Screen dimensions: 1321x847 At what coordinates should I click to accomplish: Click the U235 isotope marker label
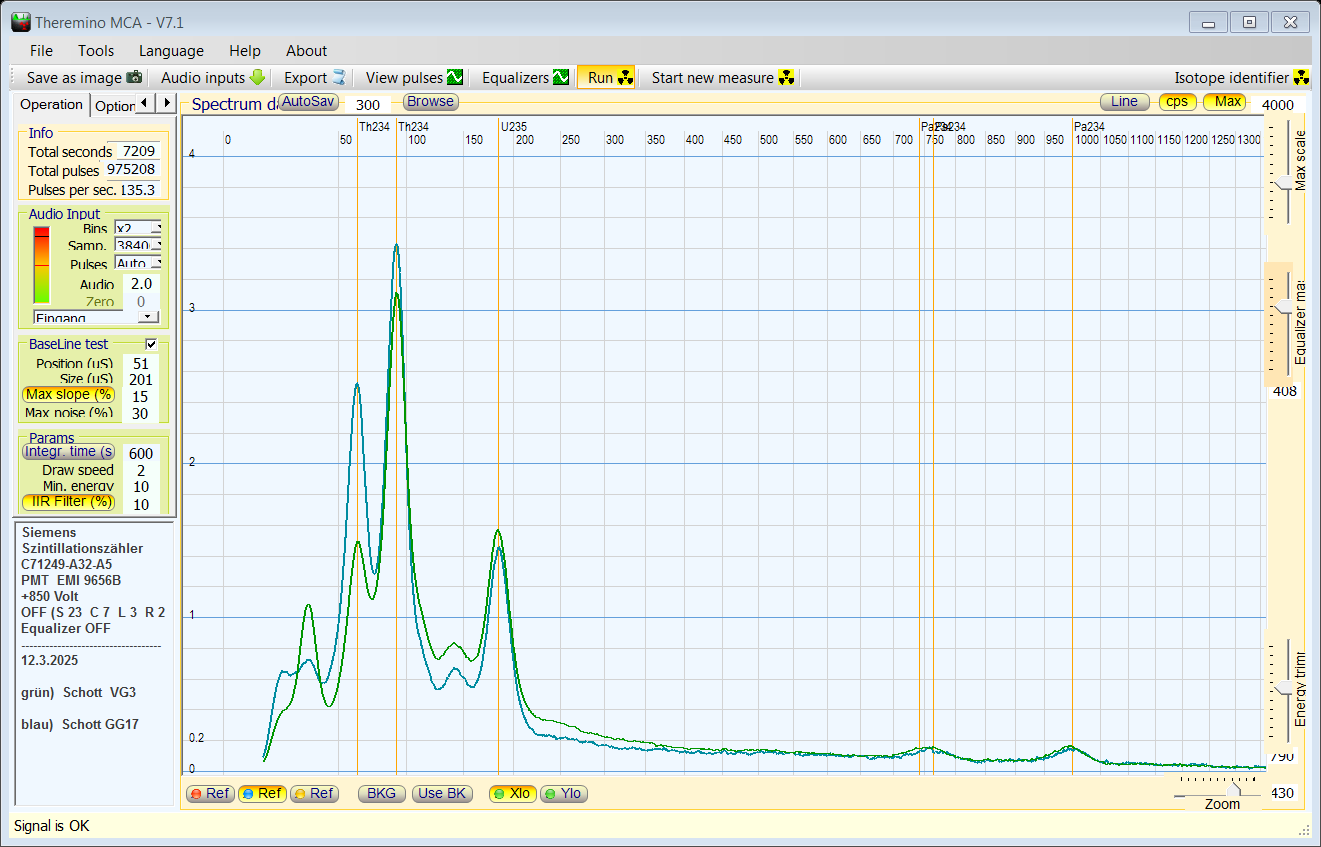click(x=514, y=127)
